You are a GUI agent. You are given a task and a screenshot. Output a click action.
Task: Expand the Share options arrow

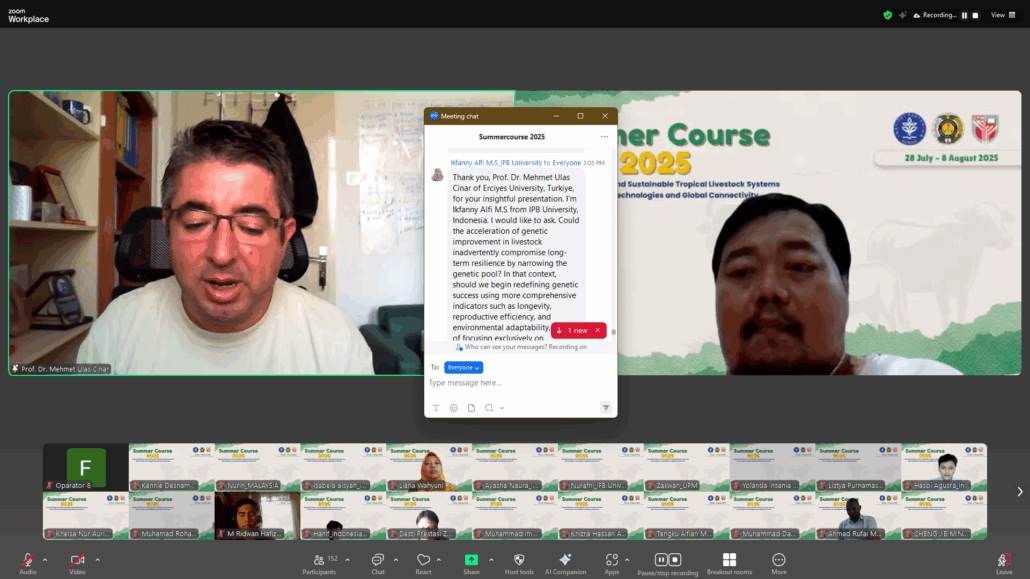tap(491, 559)
